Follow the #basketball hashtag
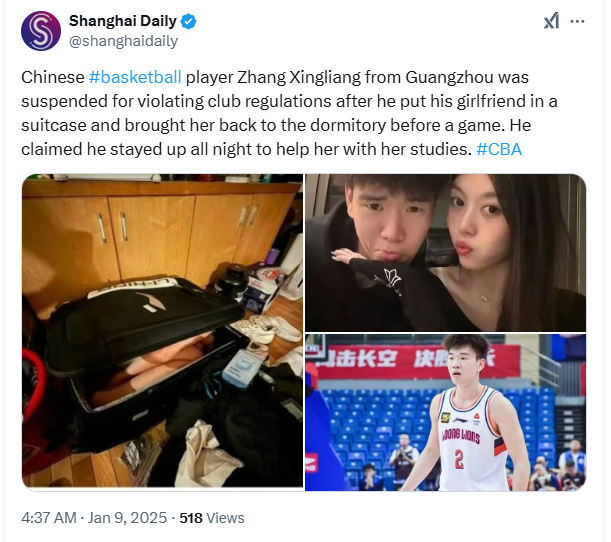Image resolution: width=611 pixels, height=542 pixels. [x=135, y=77]
